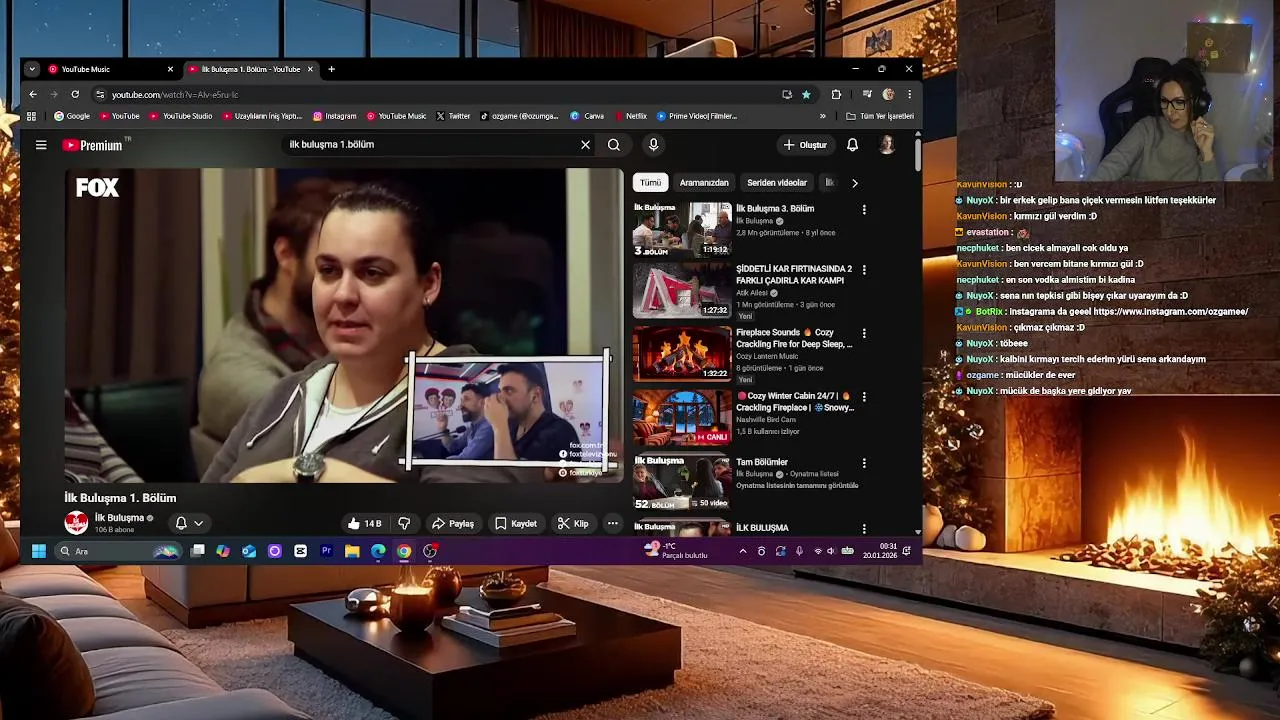This screenshot has width=1280, height=720.
Task: Share the video with Paylaş
Action: (x=453, y=523)
